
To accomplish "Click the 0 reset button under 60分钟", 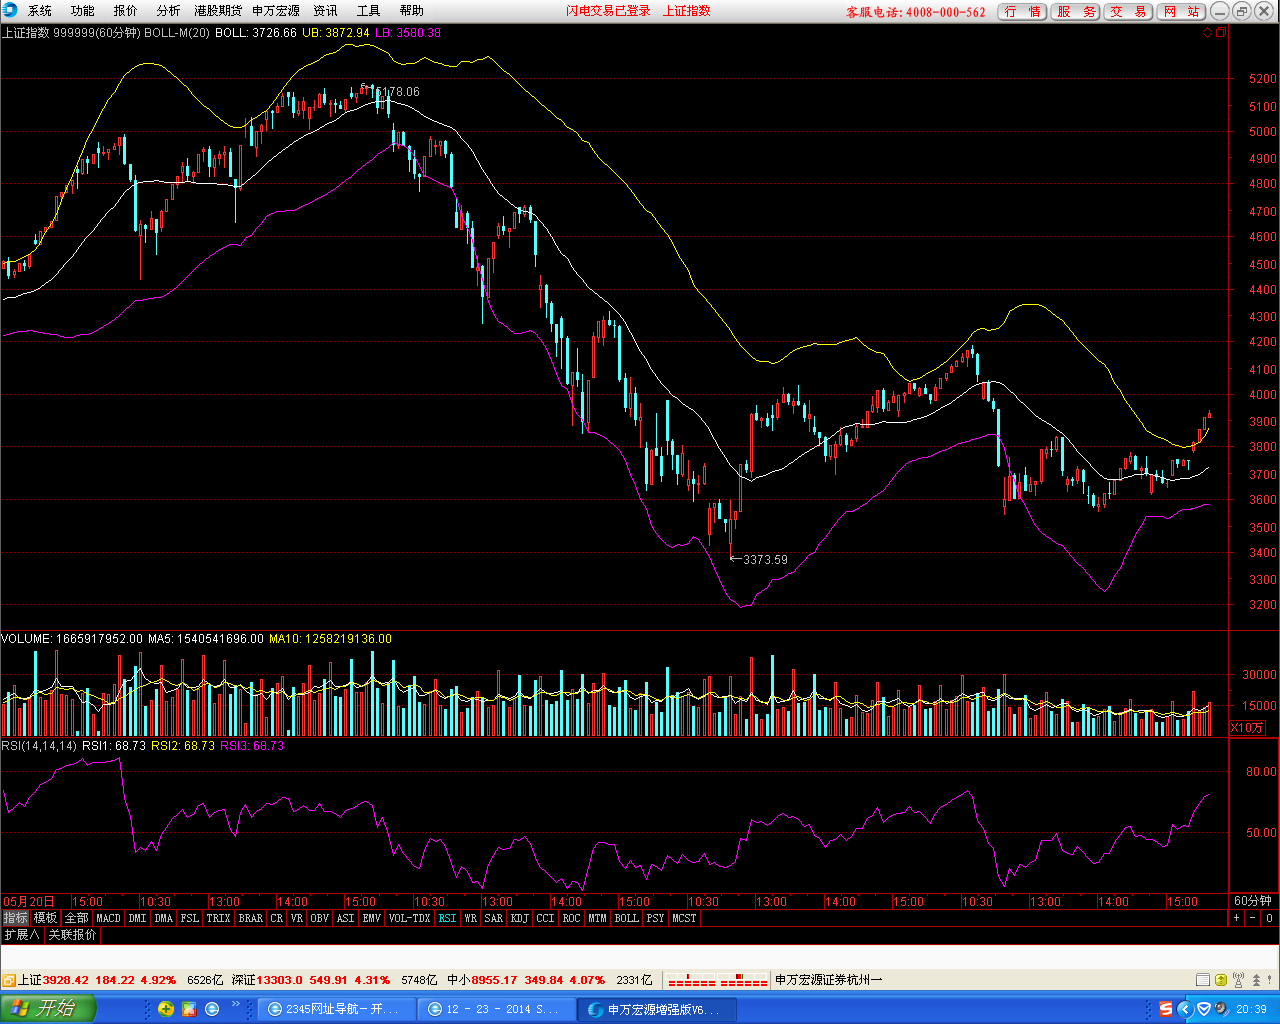I will (1269, 918).
